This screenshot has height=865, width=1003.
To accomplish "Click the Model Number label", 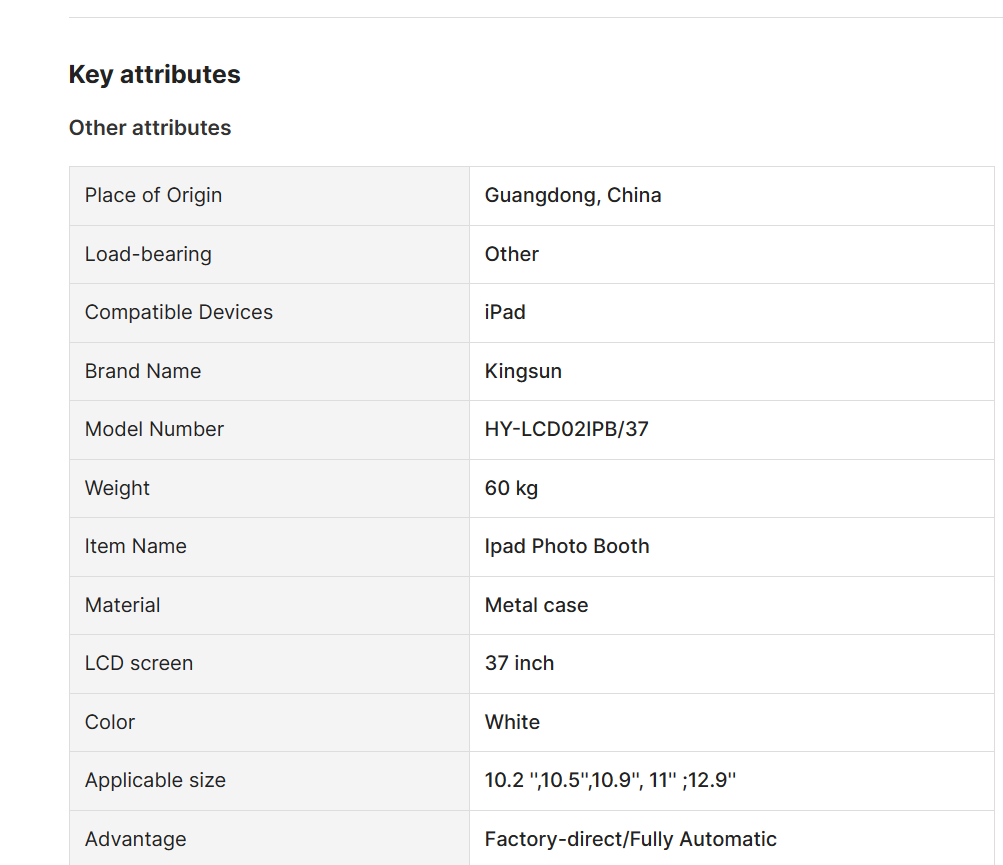I will [154, 429].
